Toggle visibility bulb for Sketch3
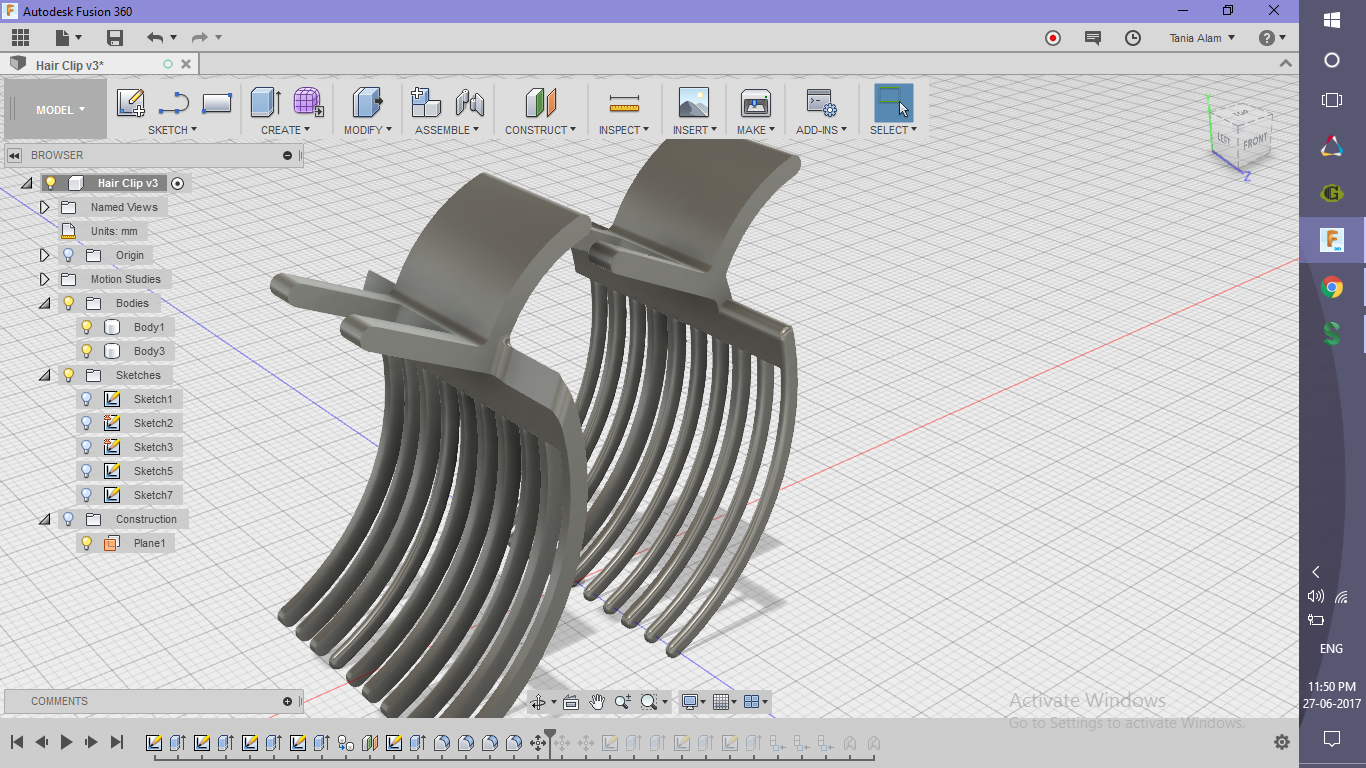Image resolution: width=1366 pixels, height=768 pixels. click(87, 447)
